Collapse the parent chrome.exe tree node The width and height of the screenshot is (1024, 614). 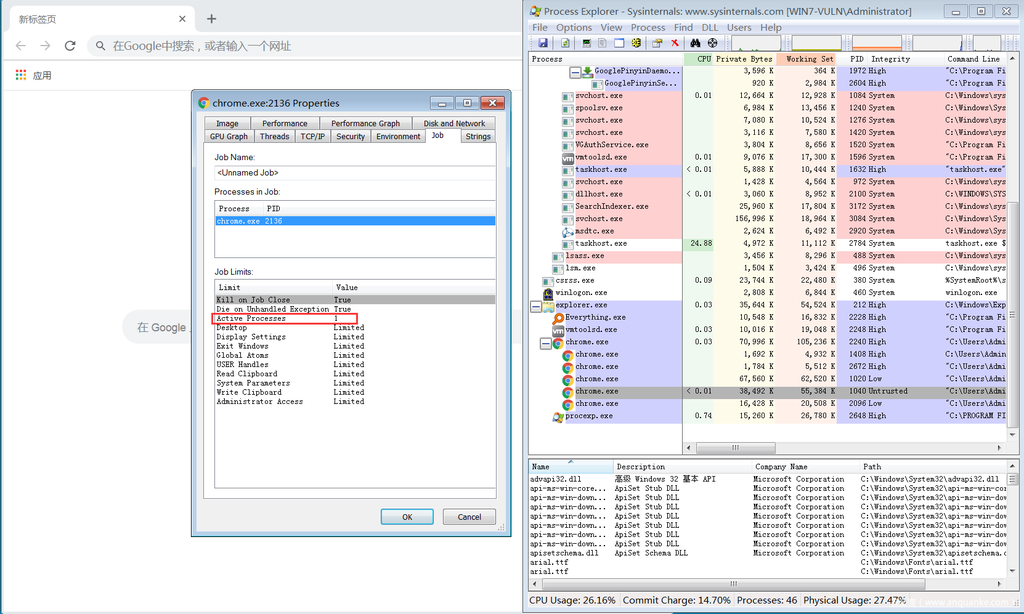click(x=546, y=342)
